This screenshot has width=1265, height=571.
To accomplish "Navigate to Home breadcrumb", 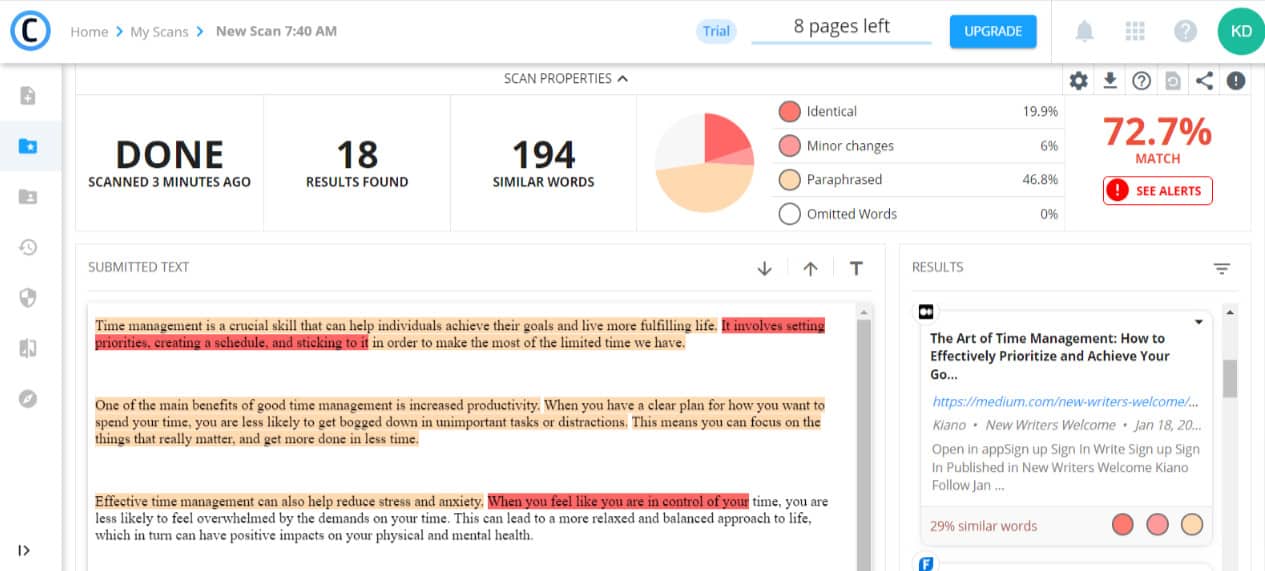I will click(x=89, y=31).
